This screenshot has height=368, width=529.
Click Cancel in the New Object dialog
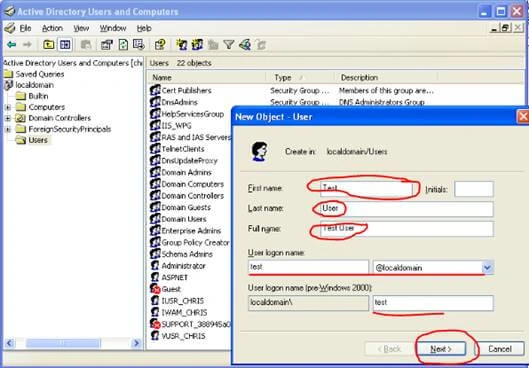pos(500,349)
